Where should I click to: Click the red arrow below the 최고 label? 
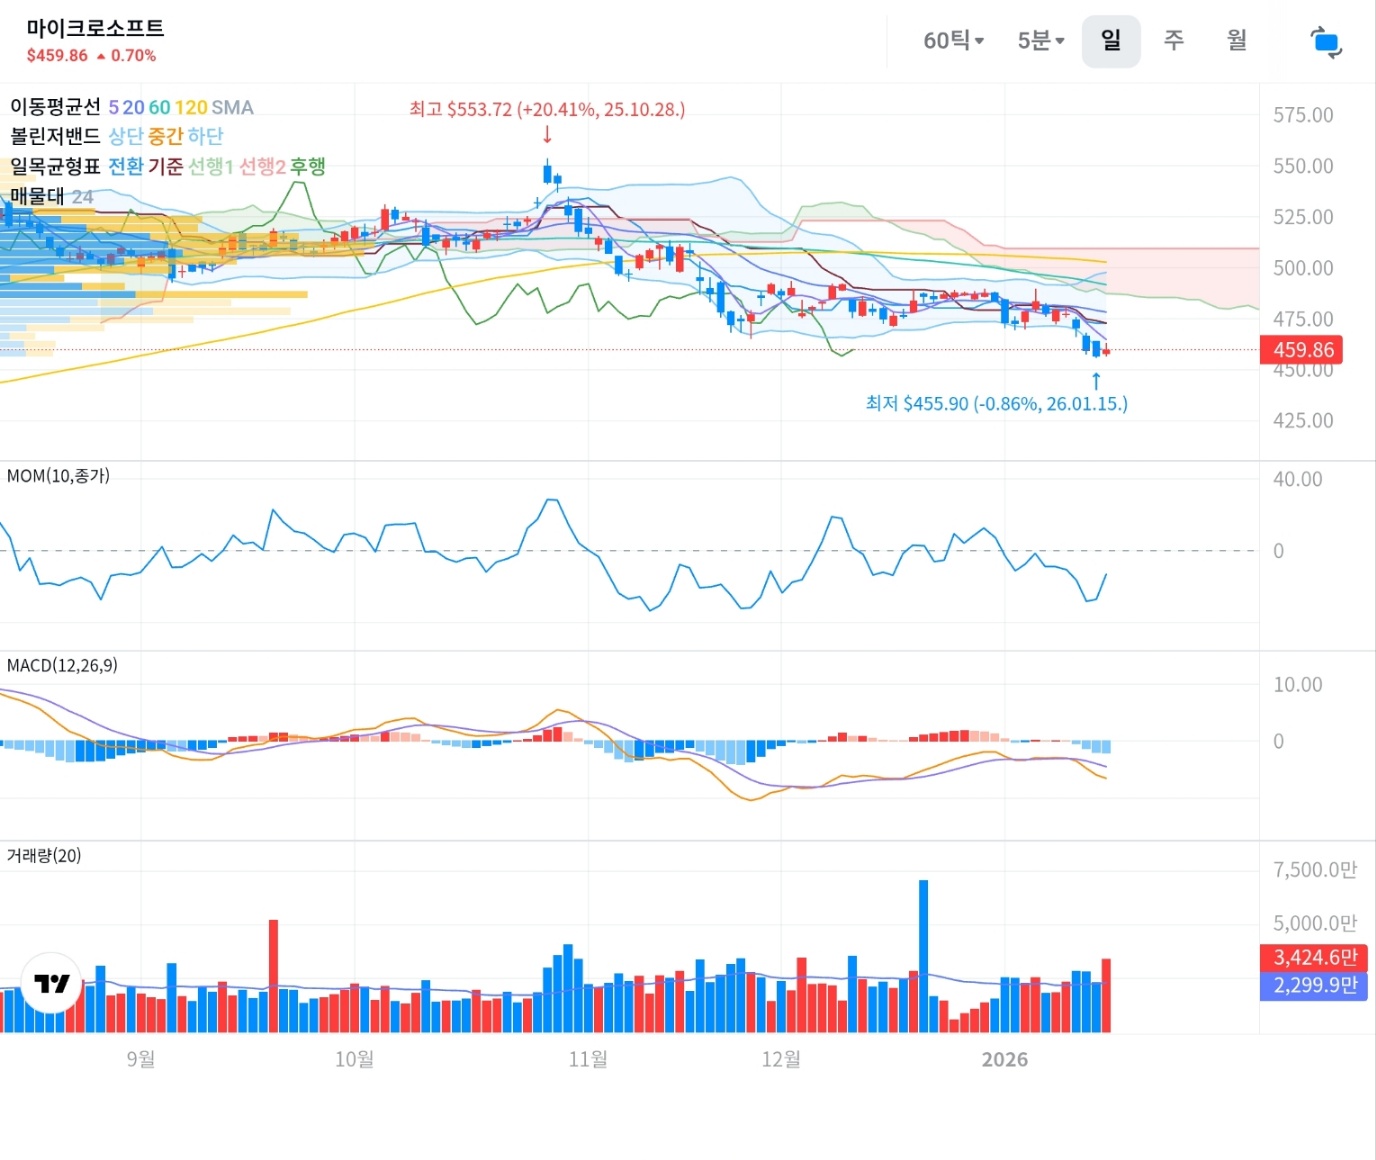pyautogui.click(x=547, y=135)
